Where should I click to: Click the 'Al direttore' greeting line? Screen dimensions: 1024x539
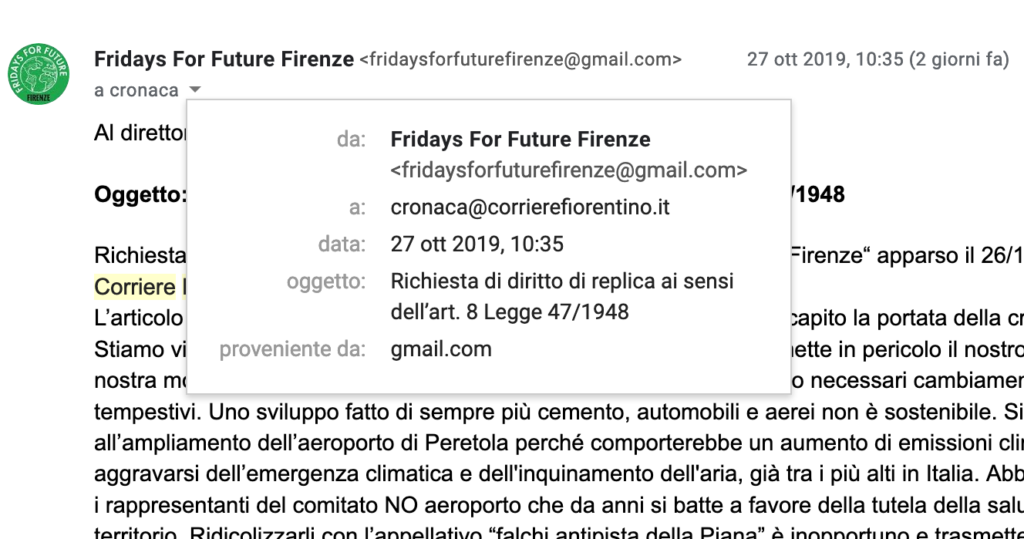(140, 133)
